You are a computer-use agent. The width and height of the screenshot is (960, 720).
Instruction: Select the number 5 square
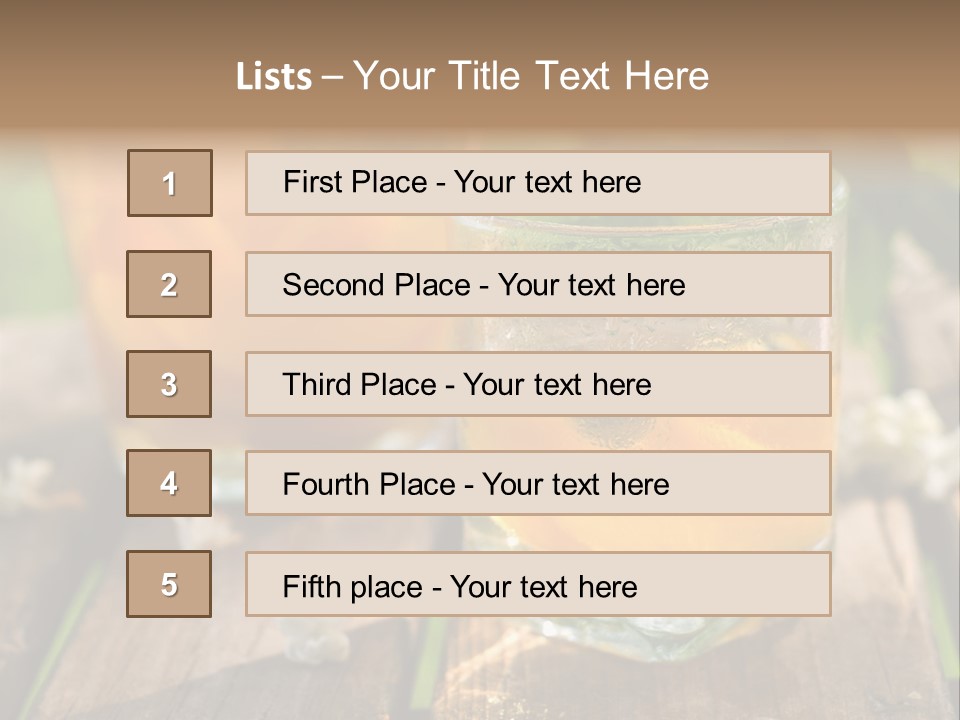169,584
